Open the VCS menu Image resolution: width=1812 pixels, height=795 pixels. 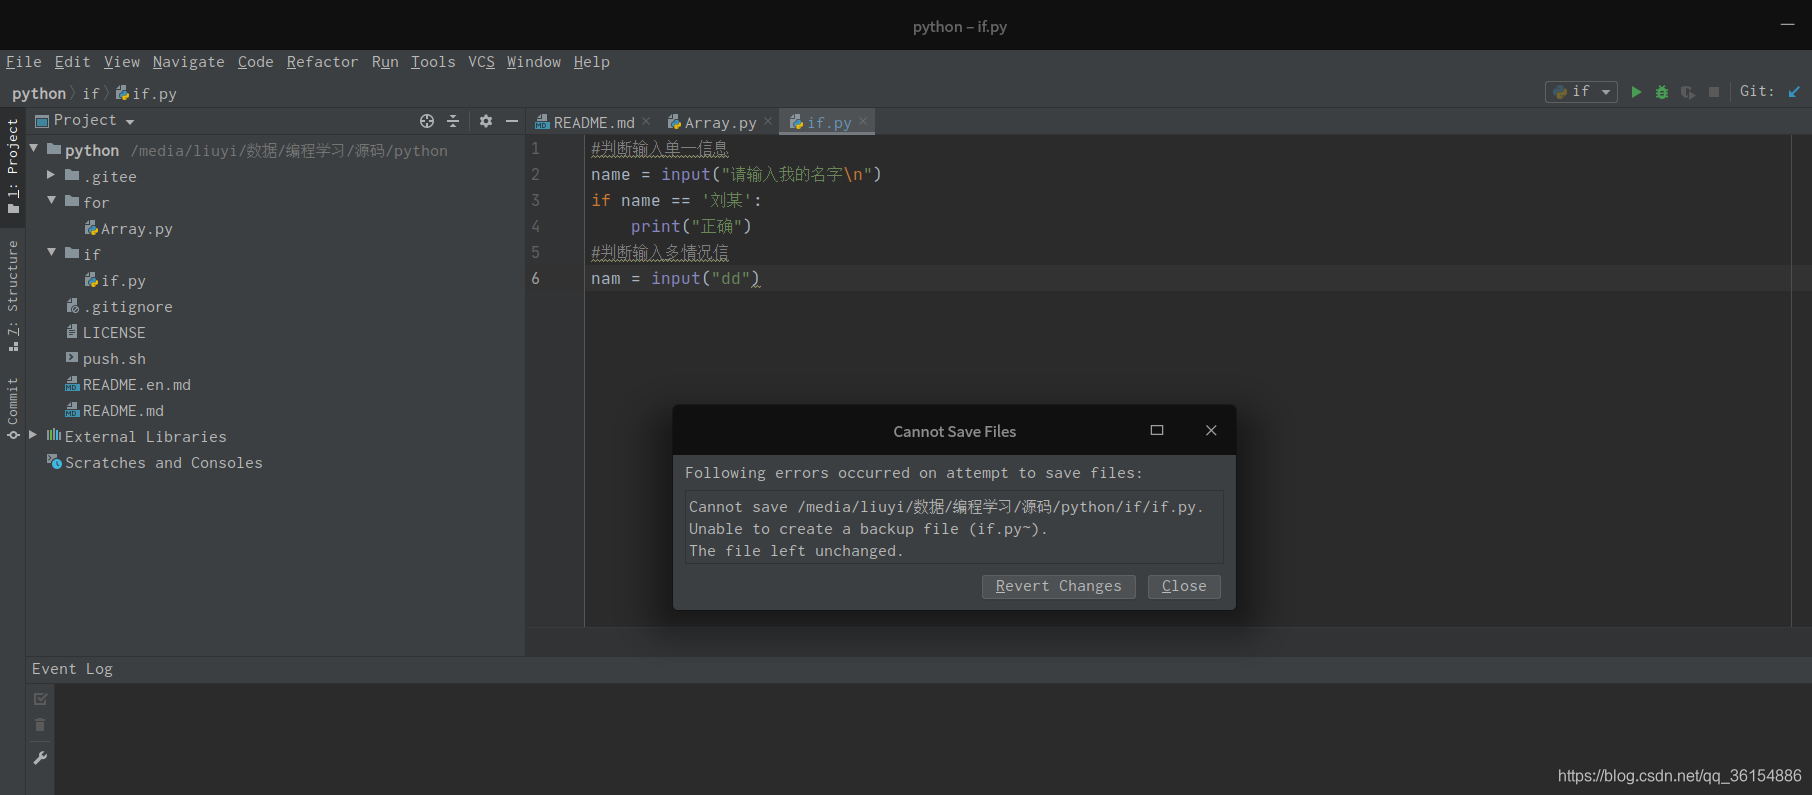(x=481, y=62)
